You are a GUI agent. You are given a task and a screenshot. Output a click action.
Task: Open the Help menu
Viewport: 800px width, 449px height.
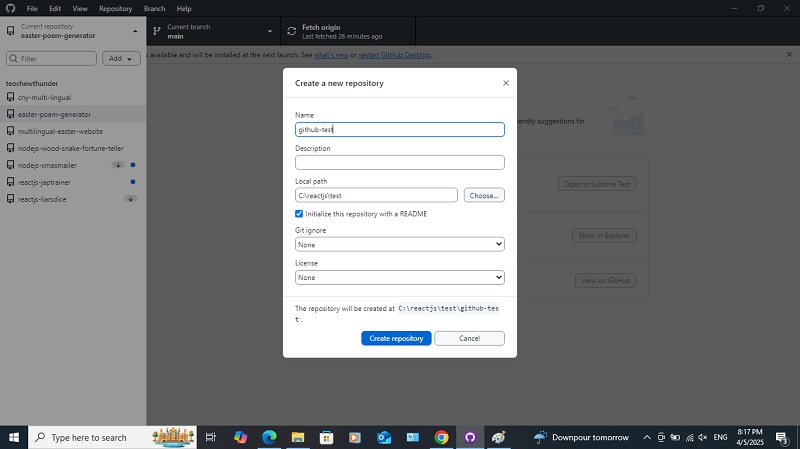(184, 8)
